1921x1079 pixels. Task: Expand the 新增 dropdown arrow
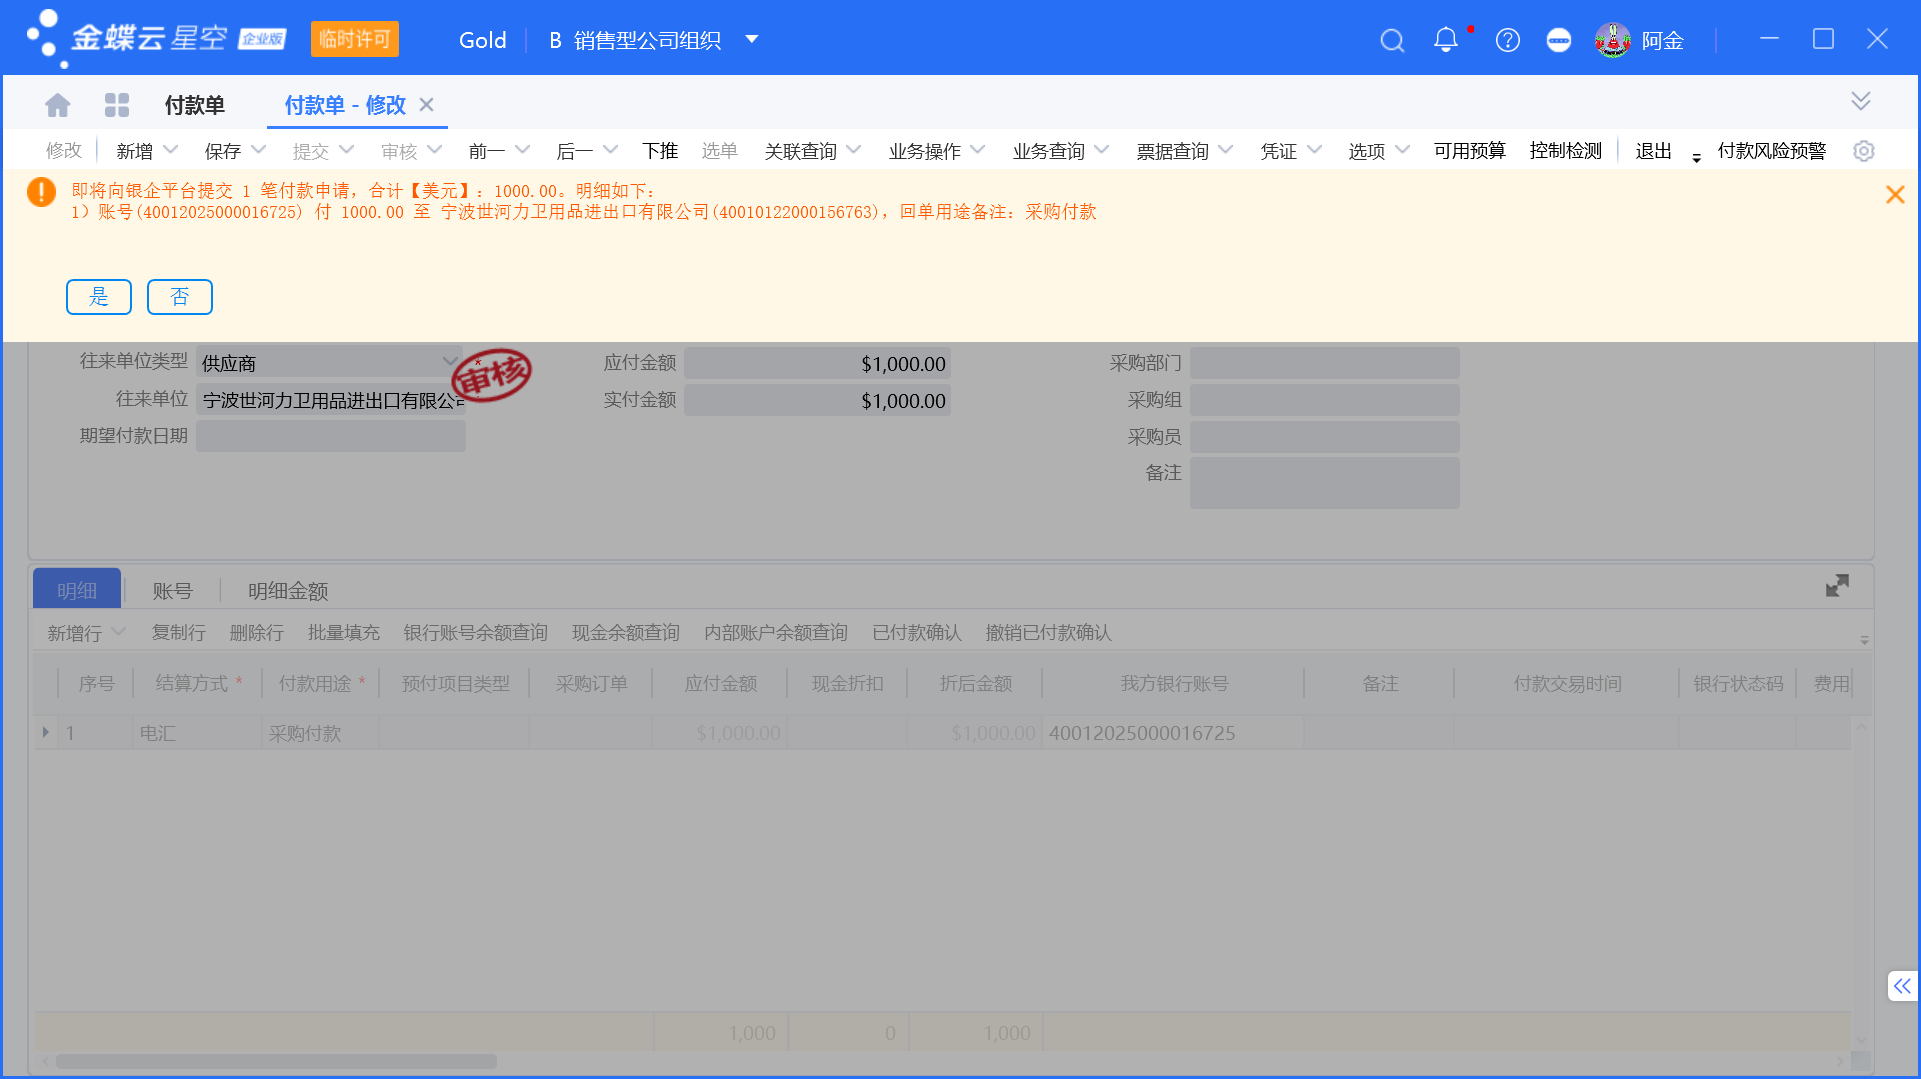coord(170,150)
